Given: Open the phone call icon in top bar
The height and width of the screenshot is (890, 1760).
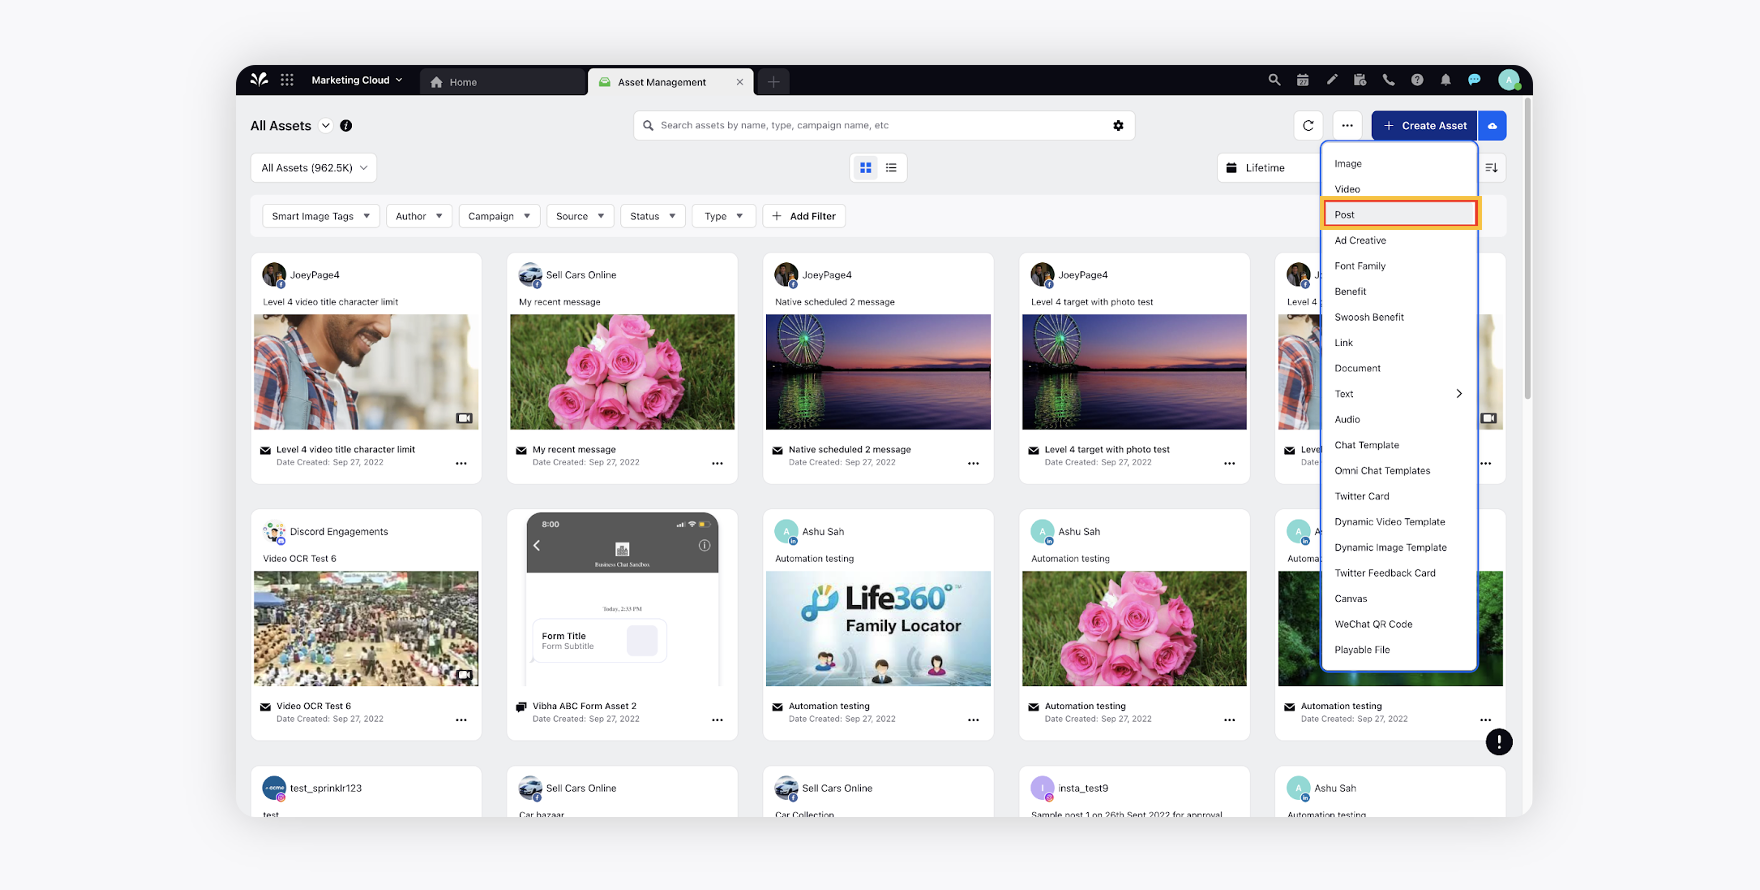Looking at the screenshot, I should click(1389, 80).
